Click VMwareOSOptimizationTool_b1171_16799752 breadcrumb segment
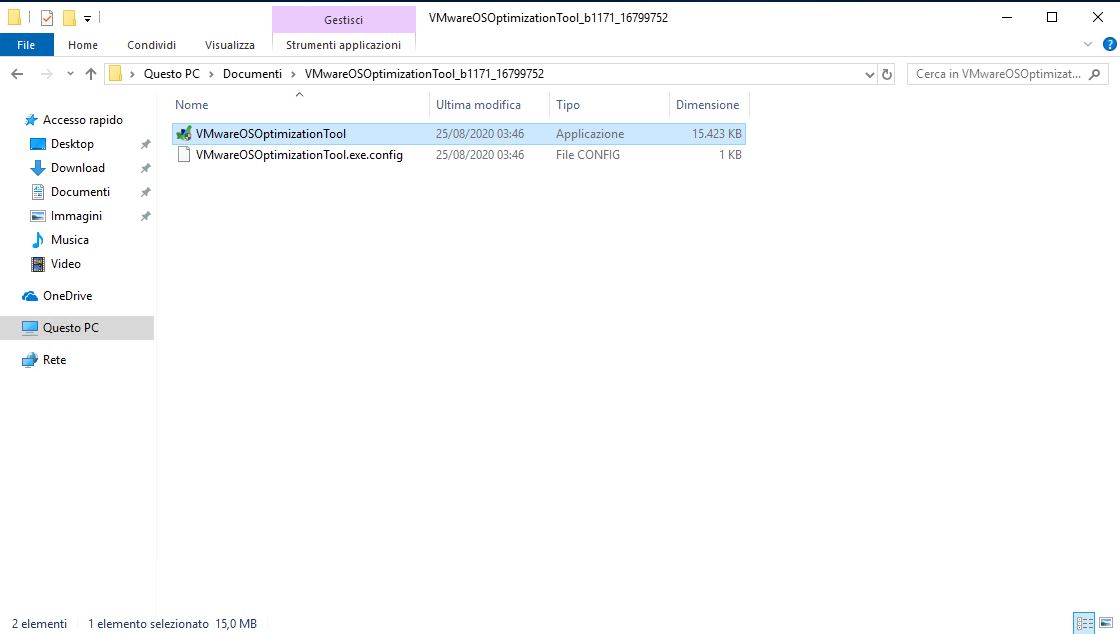Screen dimensions: 1120x634 coord(424,74)
